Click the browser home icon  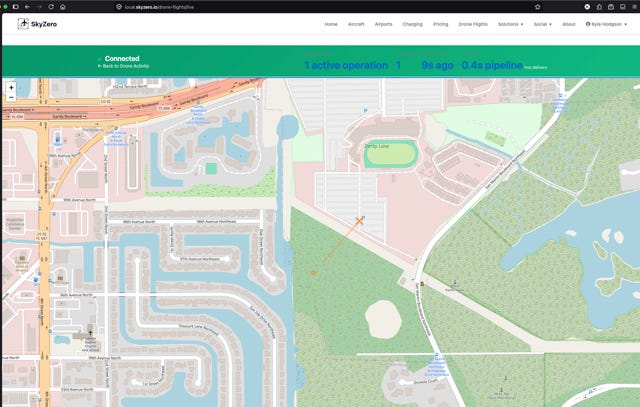click(x=62, y=7)
